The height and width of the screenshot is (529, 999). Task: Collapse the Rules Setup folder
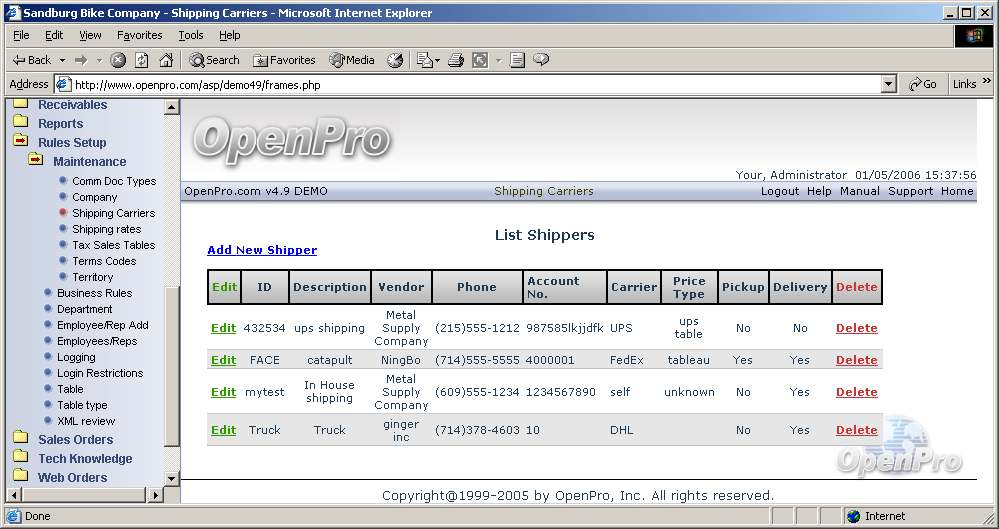[20, 142]
